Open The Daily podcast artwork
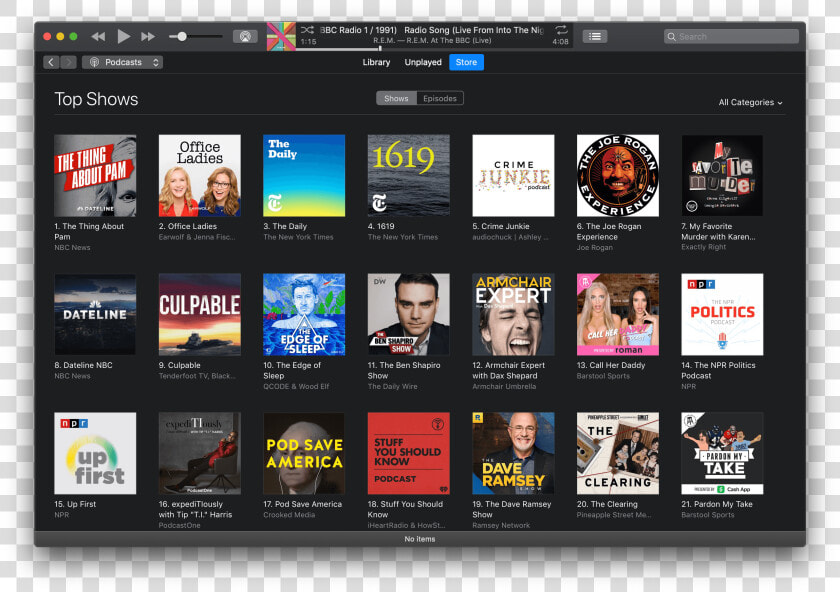840x592 pixels. 304,175
